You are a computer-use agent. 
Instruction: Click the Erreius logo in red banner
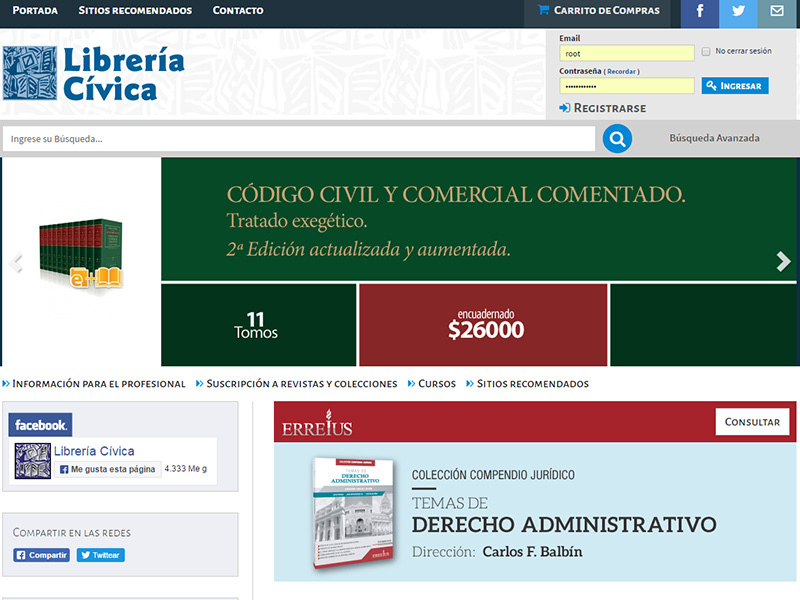click(x=317, y=423)
